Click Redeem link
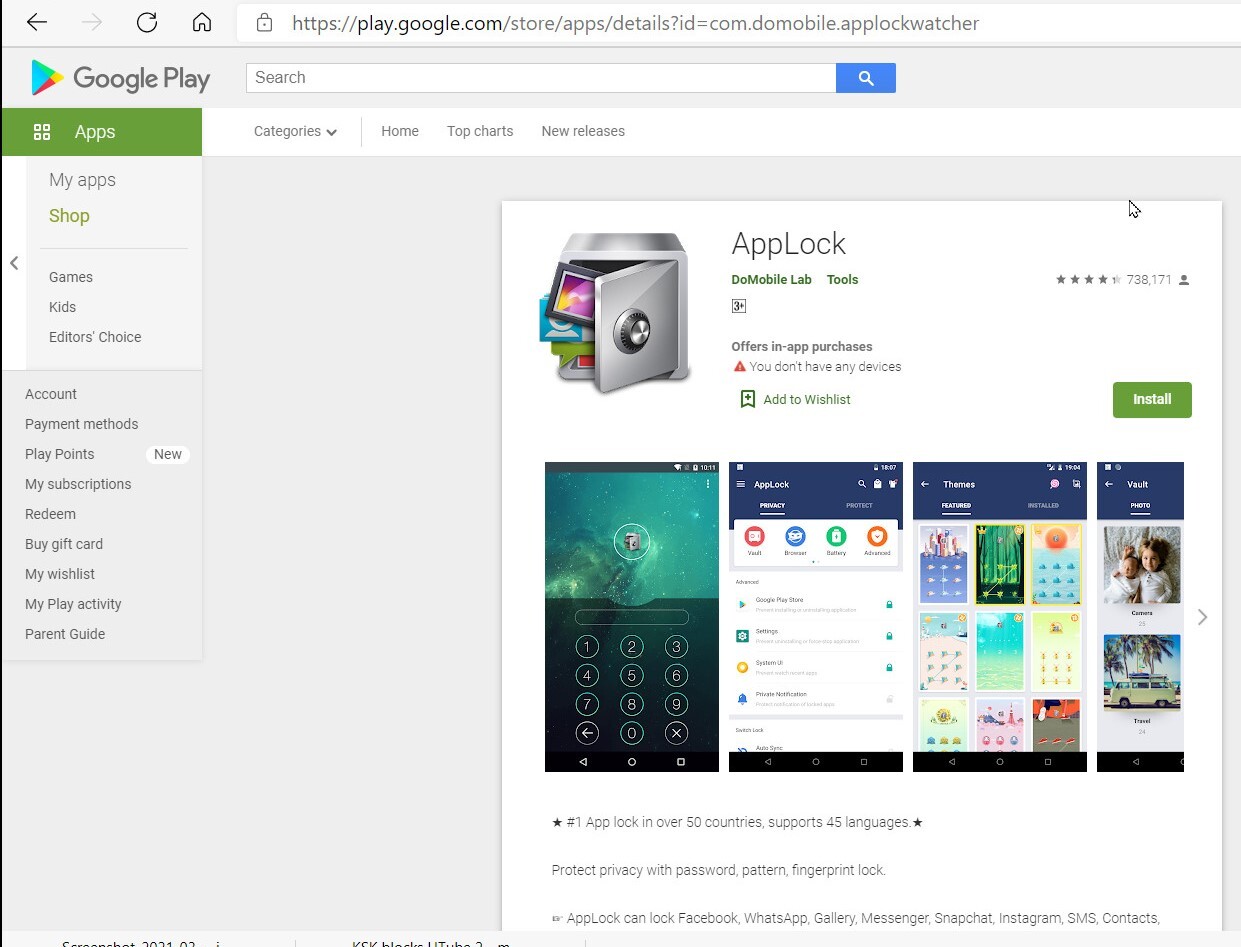The height and width of the screenshot is (947, 1241). click(50, 514)
